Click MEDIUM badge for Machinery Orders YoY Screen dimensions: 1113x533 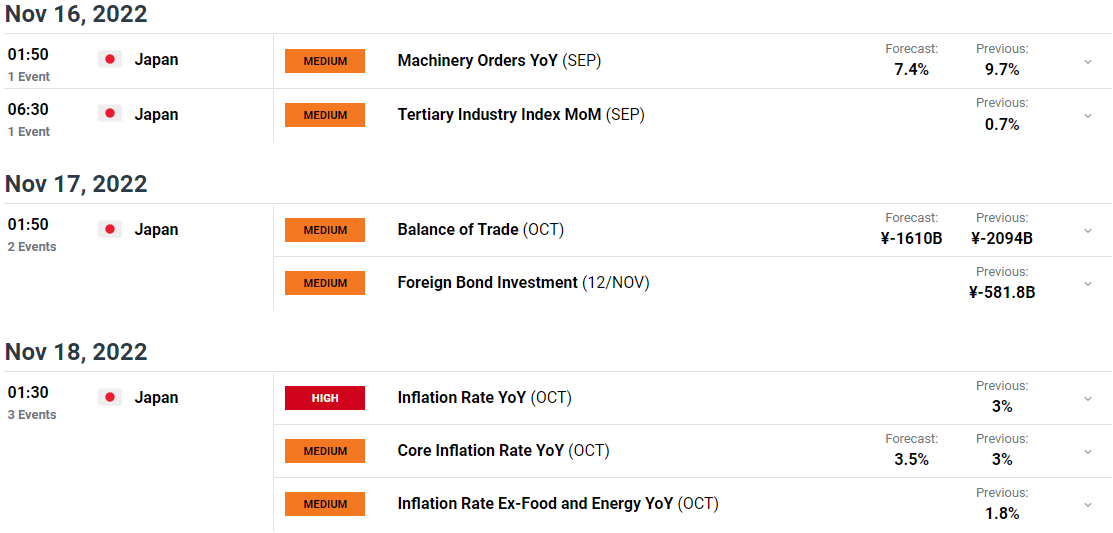[x=324, y=61]
